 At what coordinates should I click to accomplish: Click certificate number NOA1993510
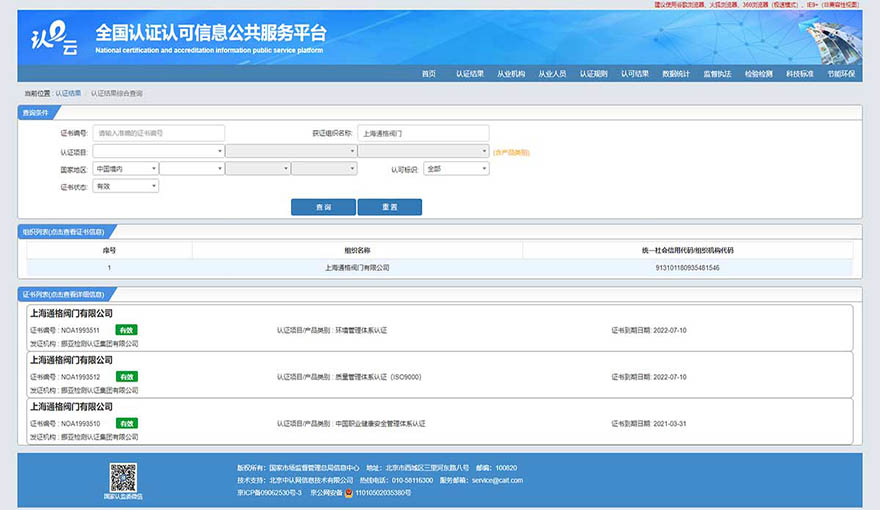point(80,424)
